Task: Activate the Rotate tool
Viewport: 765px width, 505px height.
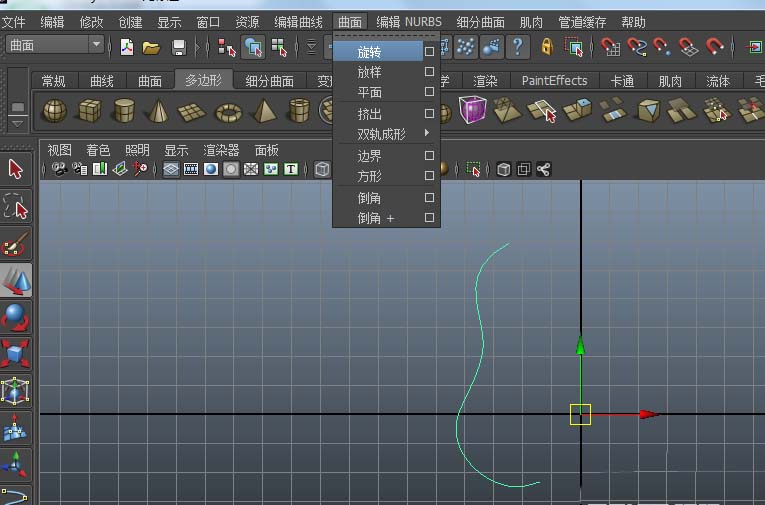Action: click(x=16, y=317)
